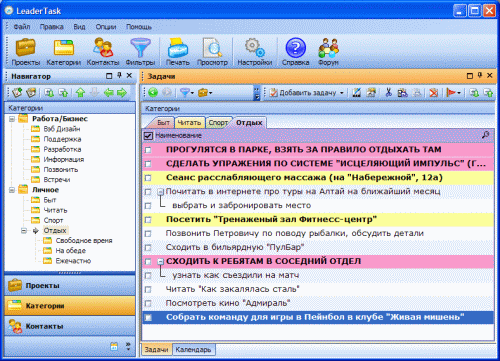Screen dimensions: 500x361
Task: Click the scissors cut icon
Action: [x=388, y=92]
